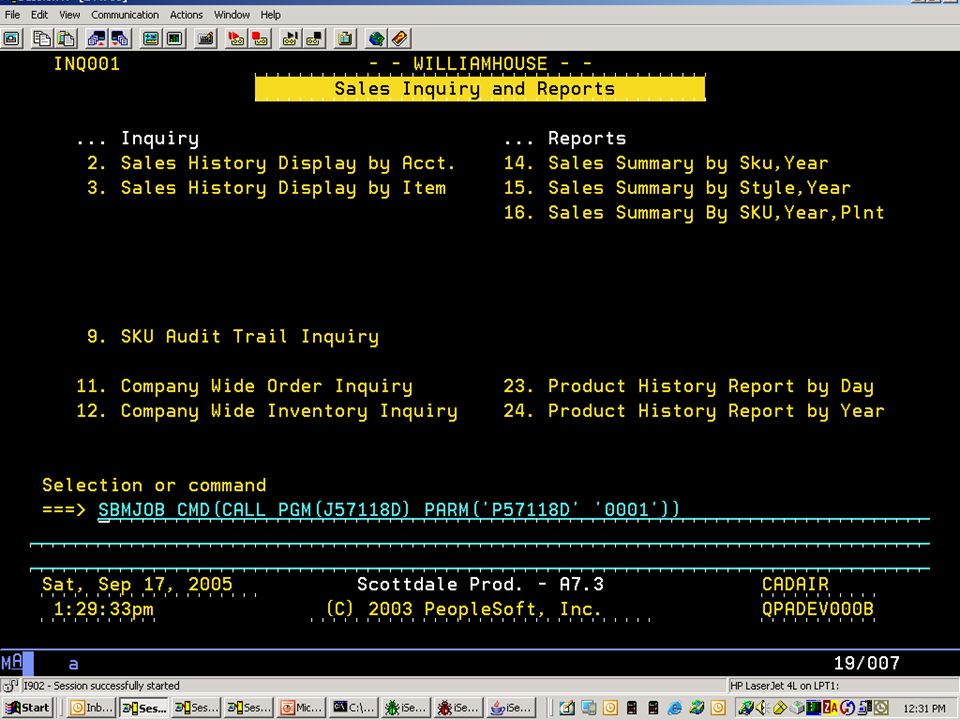Select option 12 Company Wide Inventory Inquiry
The height and width of the screenshot is (720, 960).
tap(266, 411)
